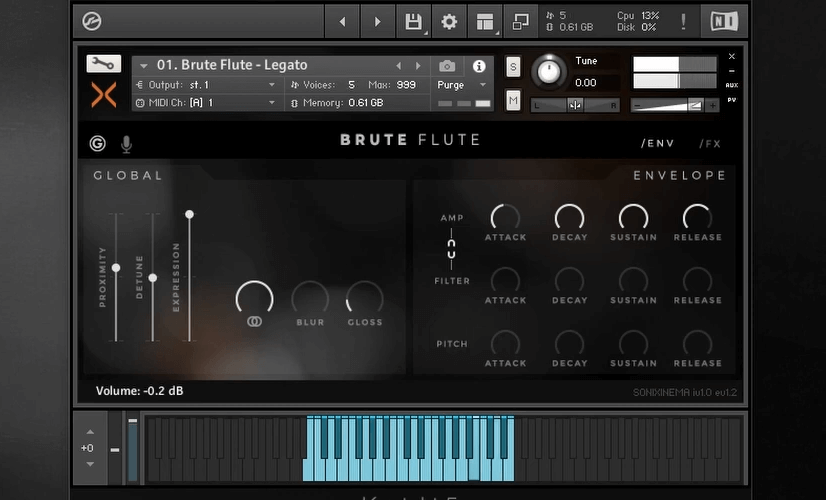Screen dimensions: 826x500
Task: Switch to the /FX tab
Action: pos(710,143)
